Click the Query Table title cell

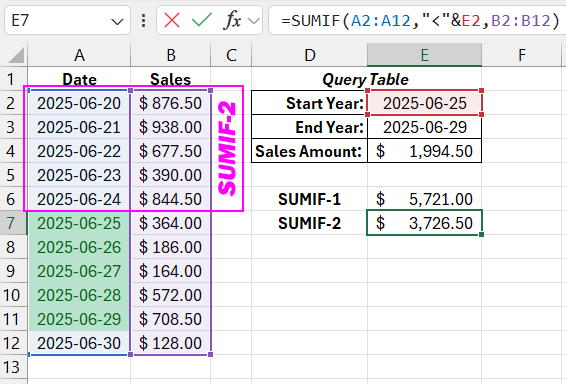click(365, 79)
